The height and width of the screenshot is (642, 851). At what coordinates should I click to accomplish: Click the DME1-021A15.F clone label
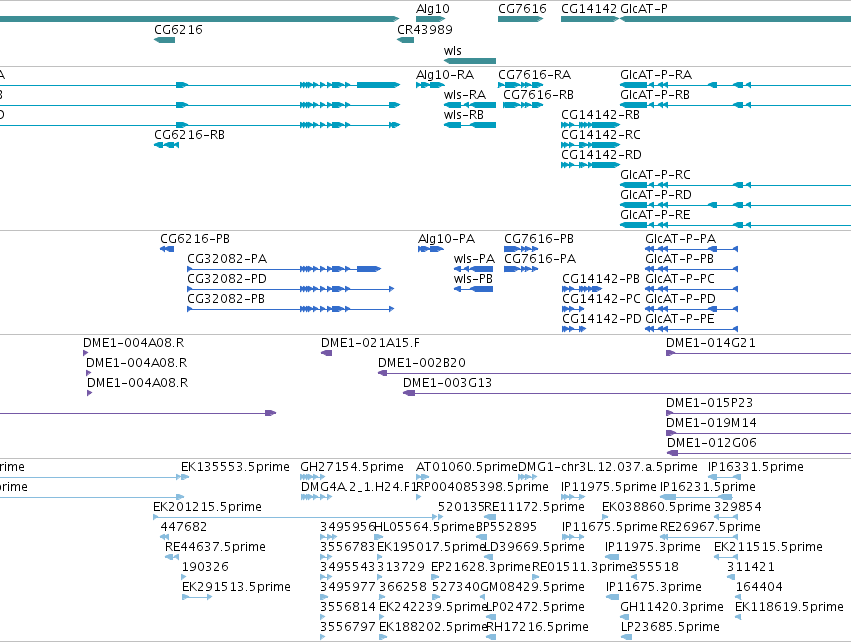pyautogui.click(x=370, y=344)
